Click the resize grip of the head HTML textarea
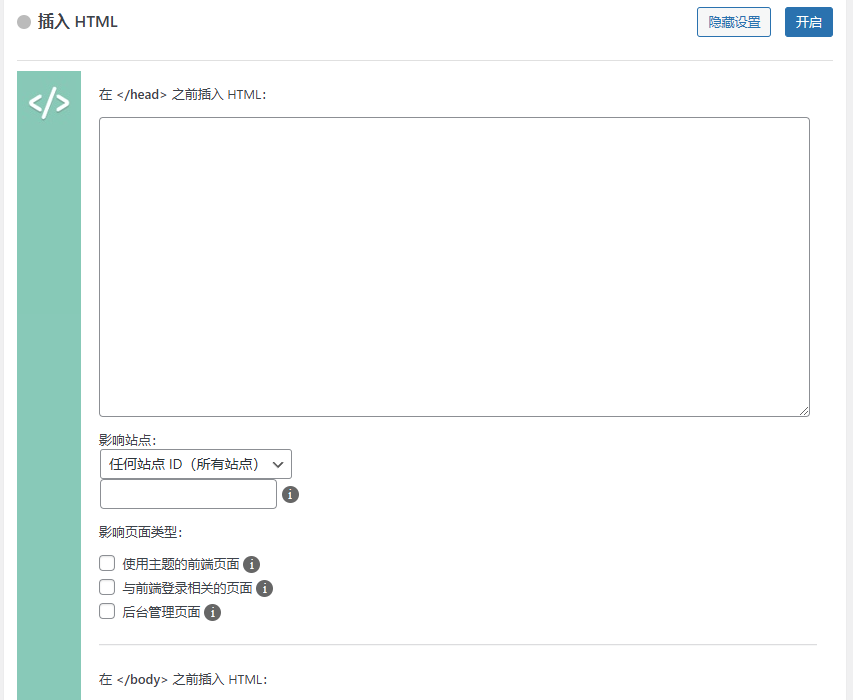The height and width of the screenshot is (700, 853). click(x=806, y=410)
